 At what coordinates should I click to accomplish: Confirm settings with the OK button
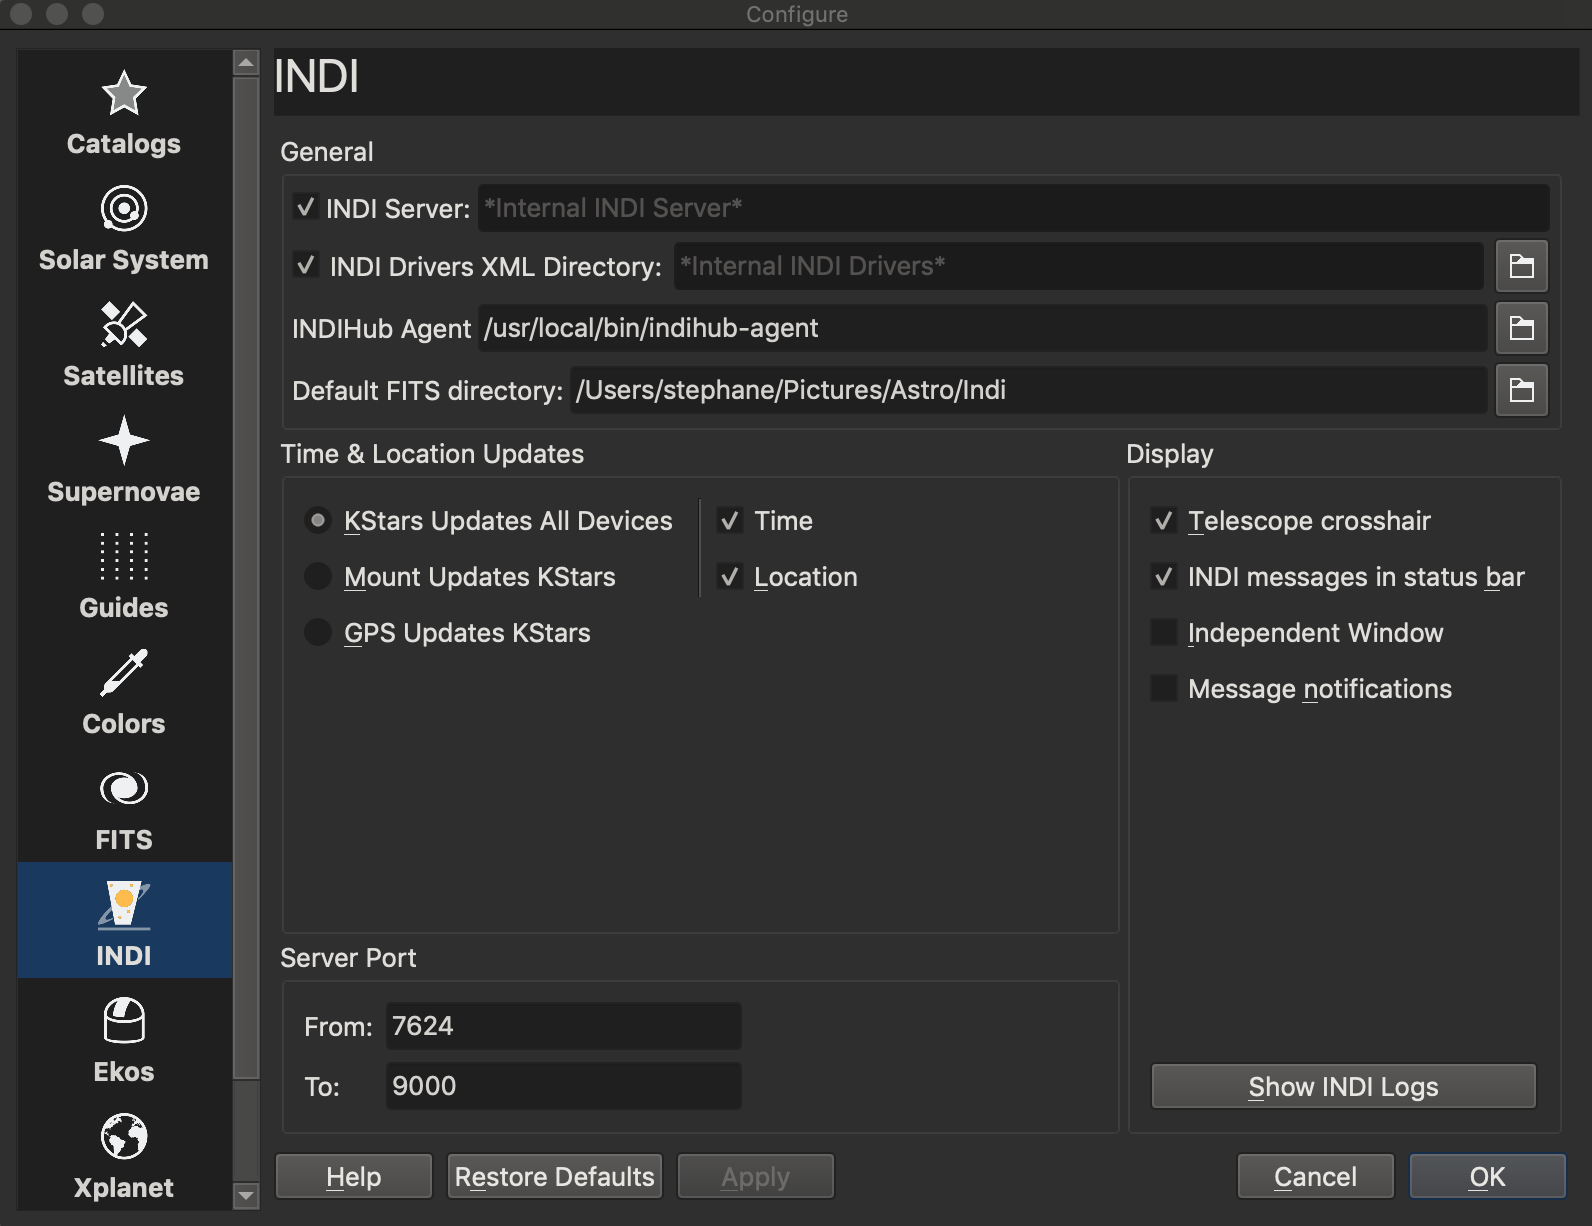[x=1488, y=1176]
